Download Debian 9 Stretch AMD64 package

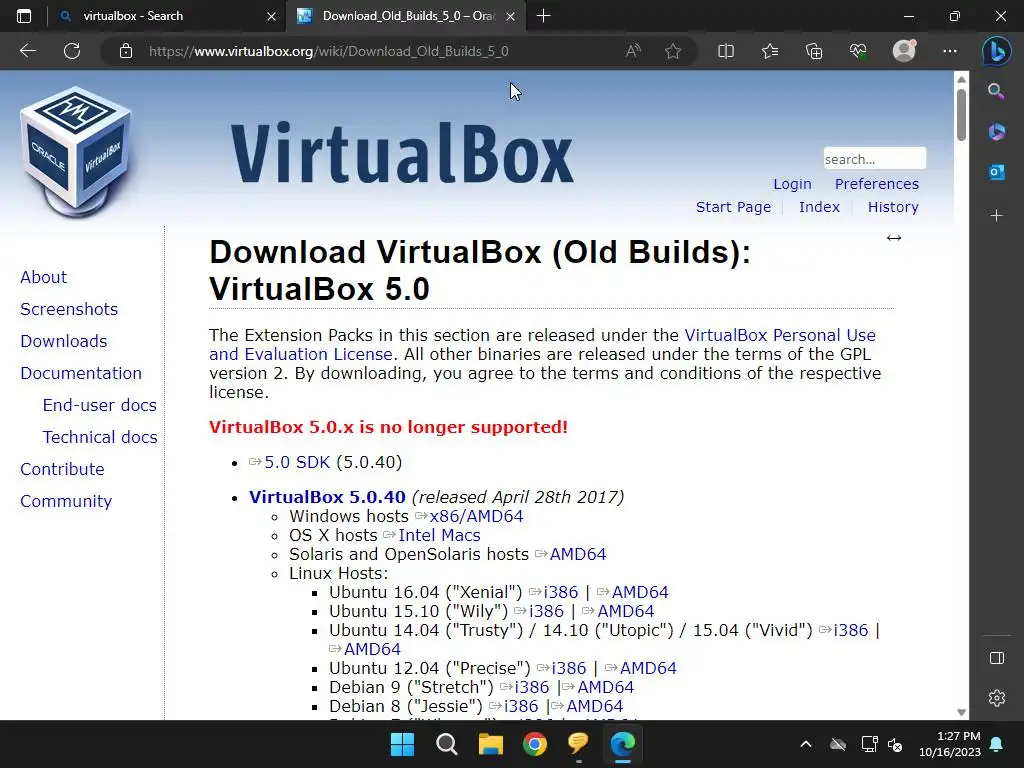pos(605,687)
